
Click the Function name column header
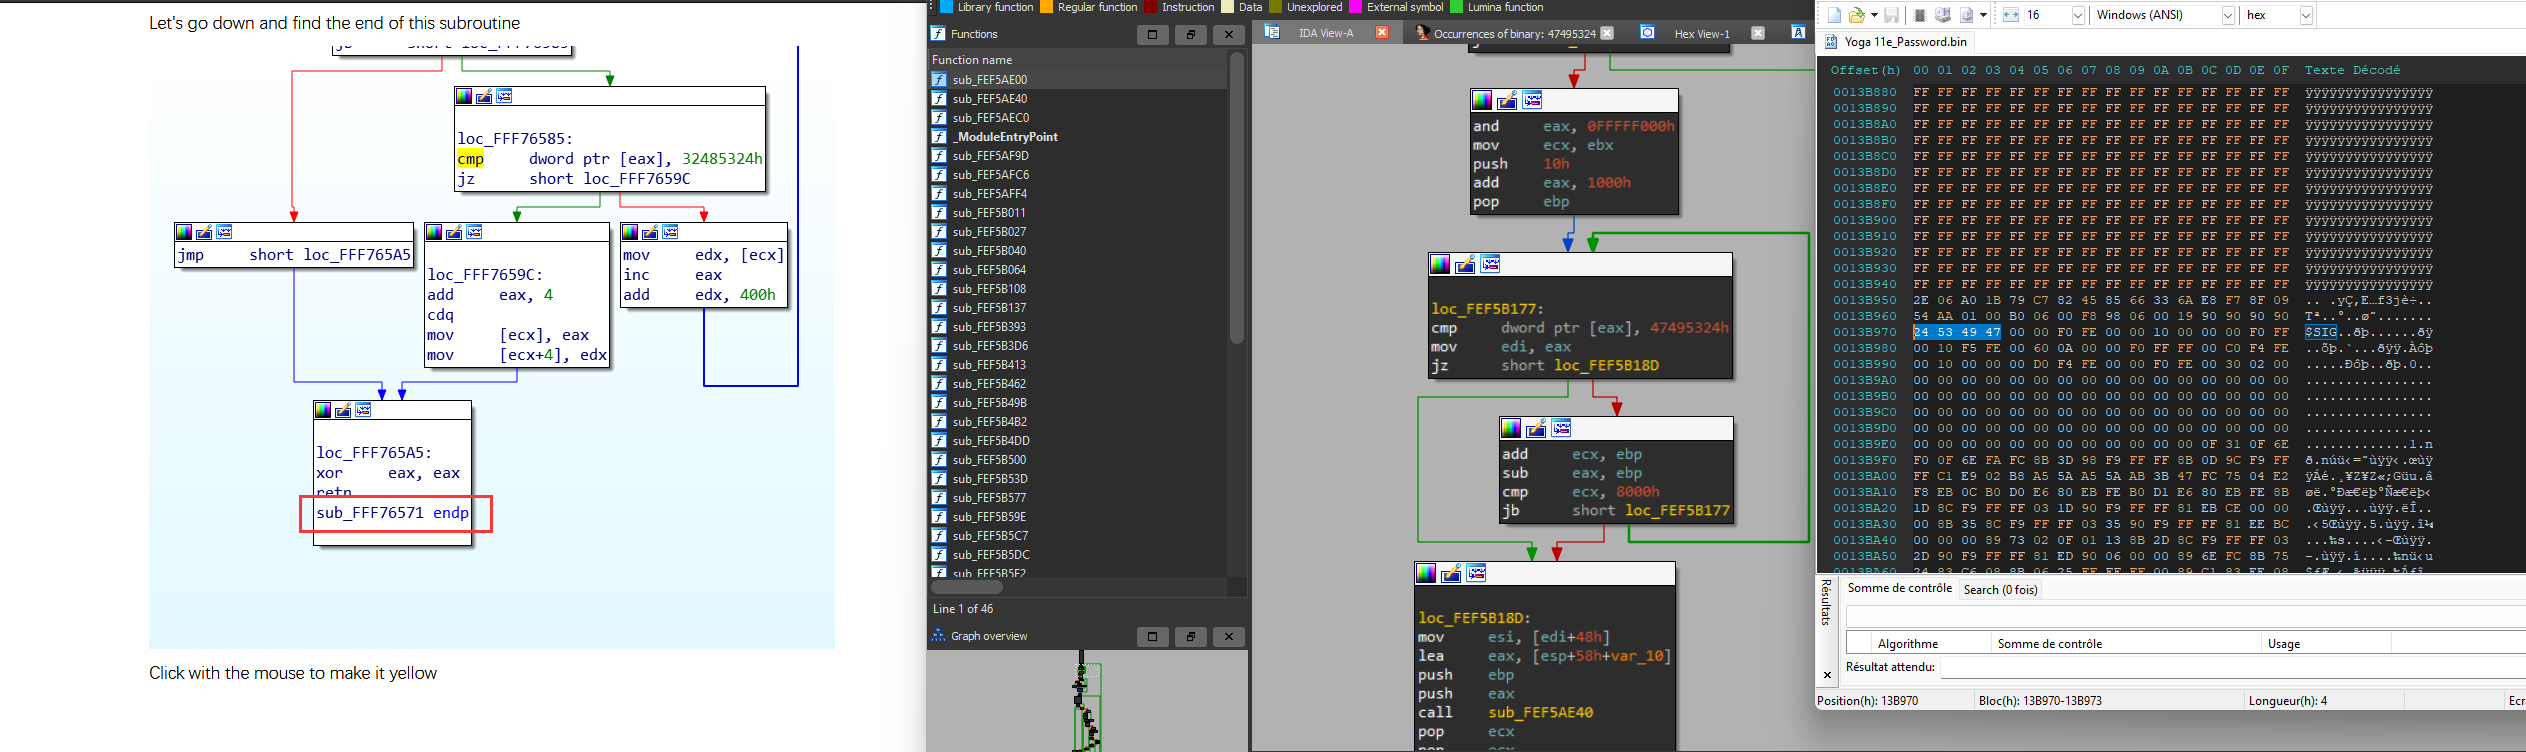[x=1078, y=60]
